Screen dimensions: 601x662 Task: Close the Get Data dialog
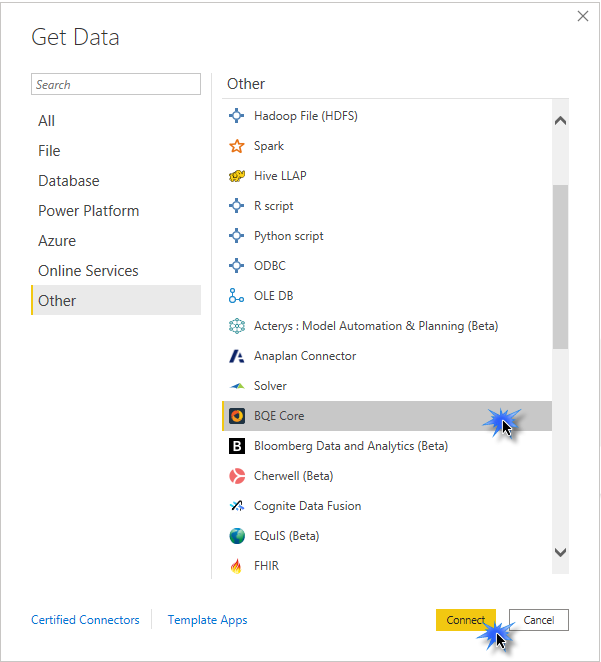pyautogui.click(x=583, y=16)
